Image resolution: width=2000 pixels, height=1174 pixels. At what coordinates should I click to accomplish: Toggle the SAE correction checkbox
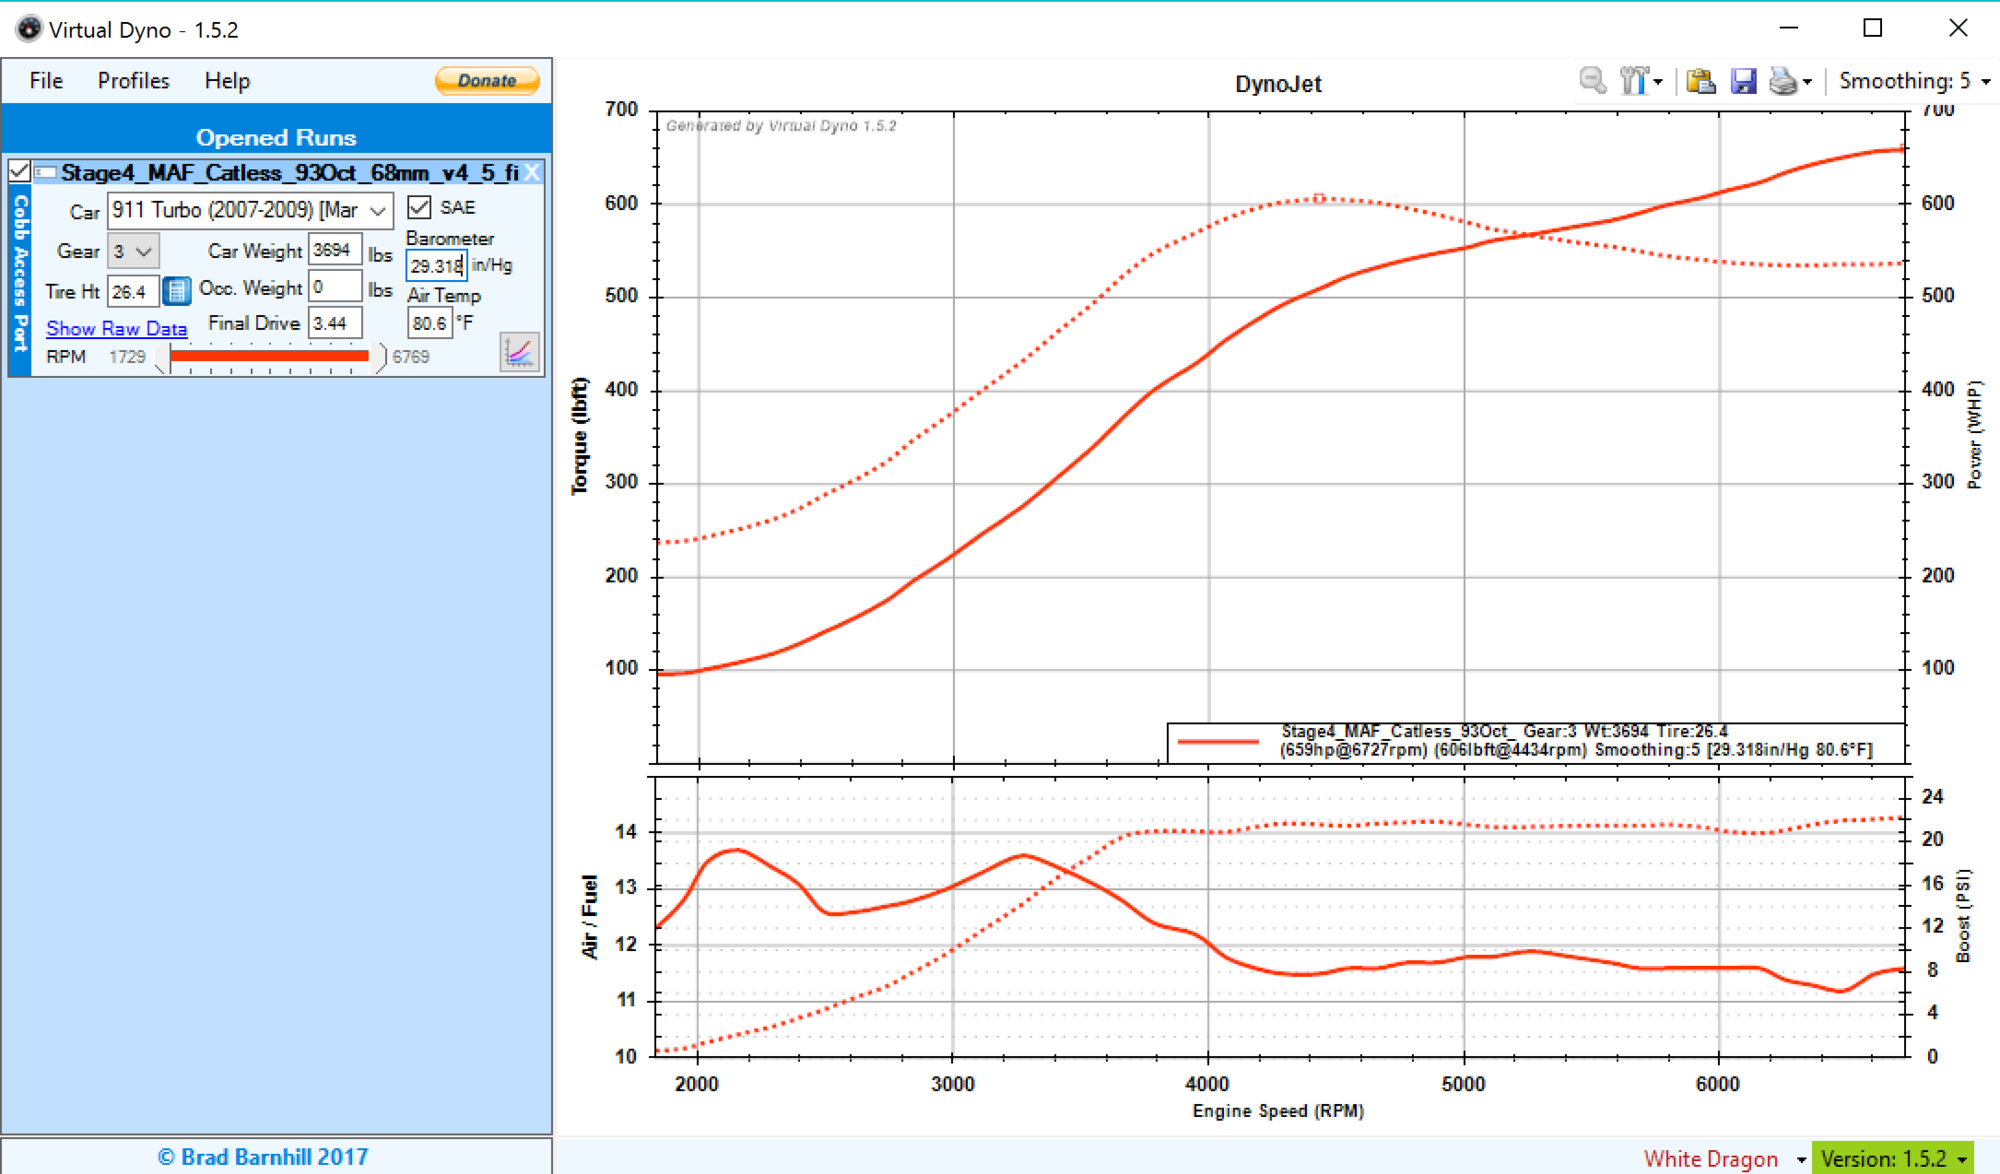[420, 207]
